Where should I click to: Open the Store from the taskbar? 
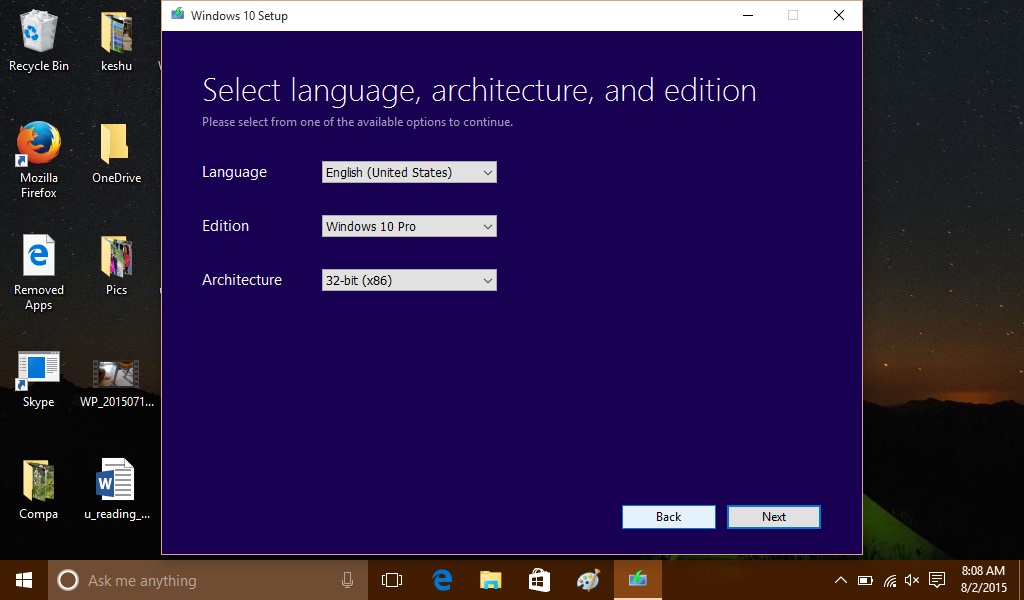point(539,580)
